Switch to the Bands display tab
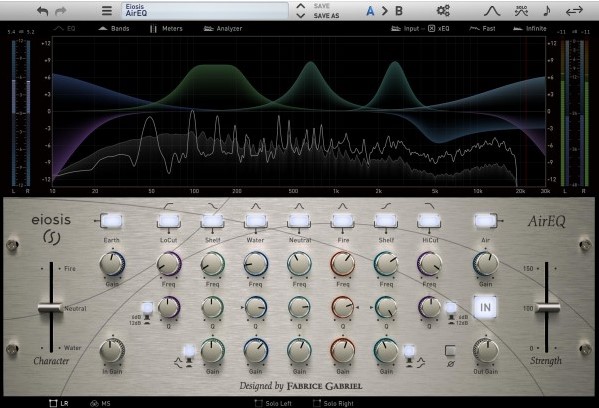 [x=114, y=28]
